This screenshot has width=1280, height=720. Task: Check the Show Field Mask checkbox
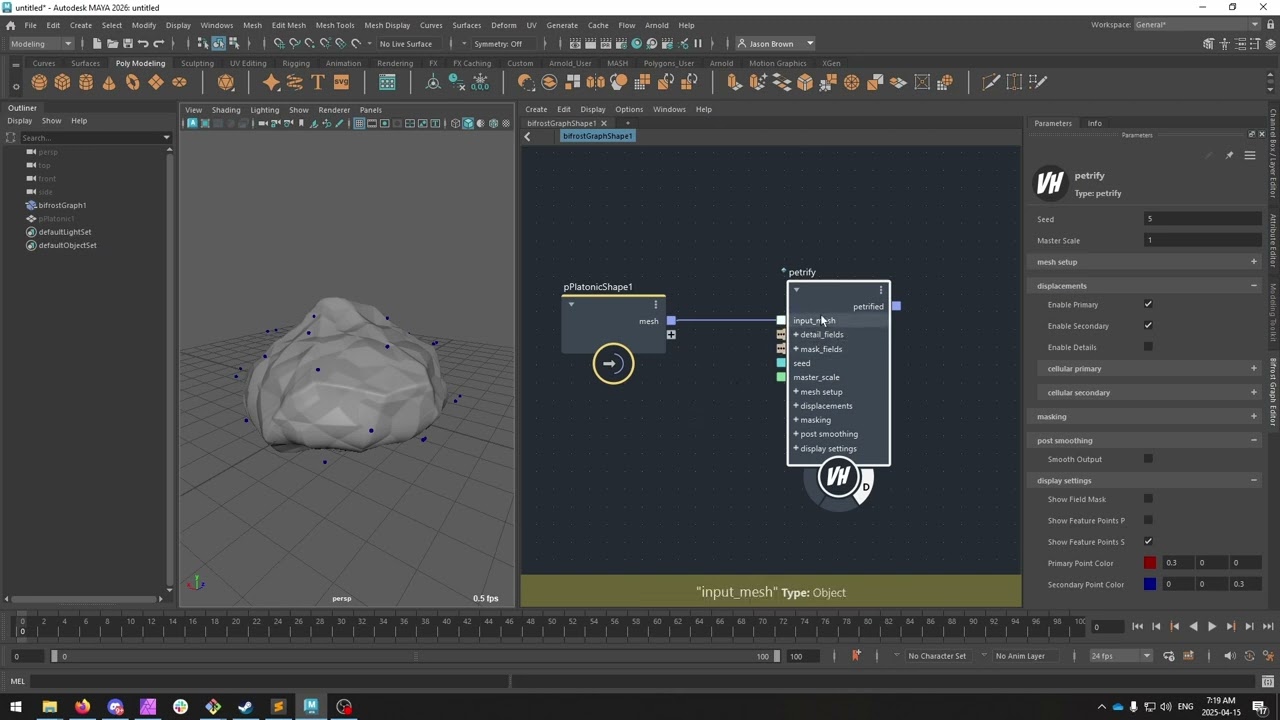tap(1148, 499)
